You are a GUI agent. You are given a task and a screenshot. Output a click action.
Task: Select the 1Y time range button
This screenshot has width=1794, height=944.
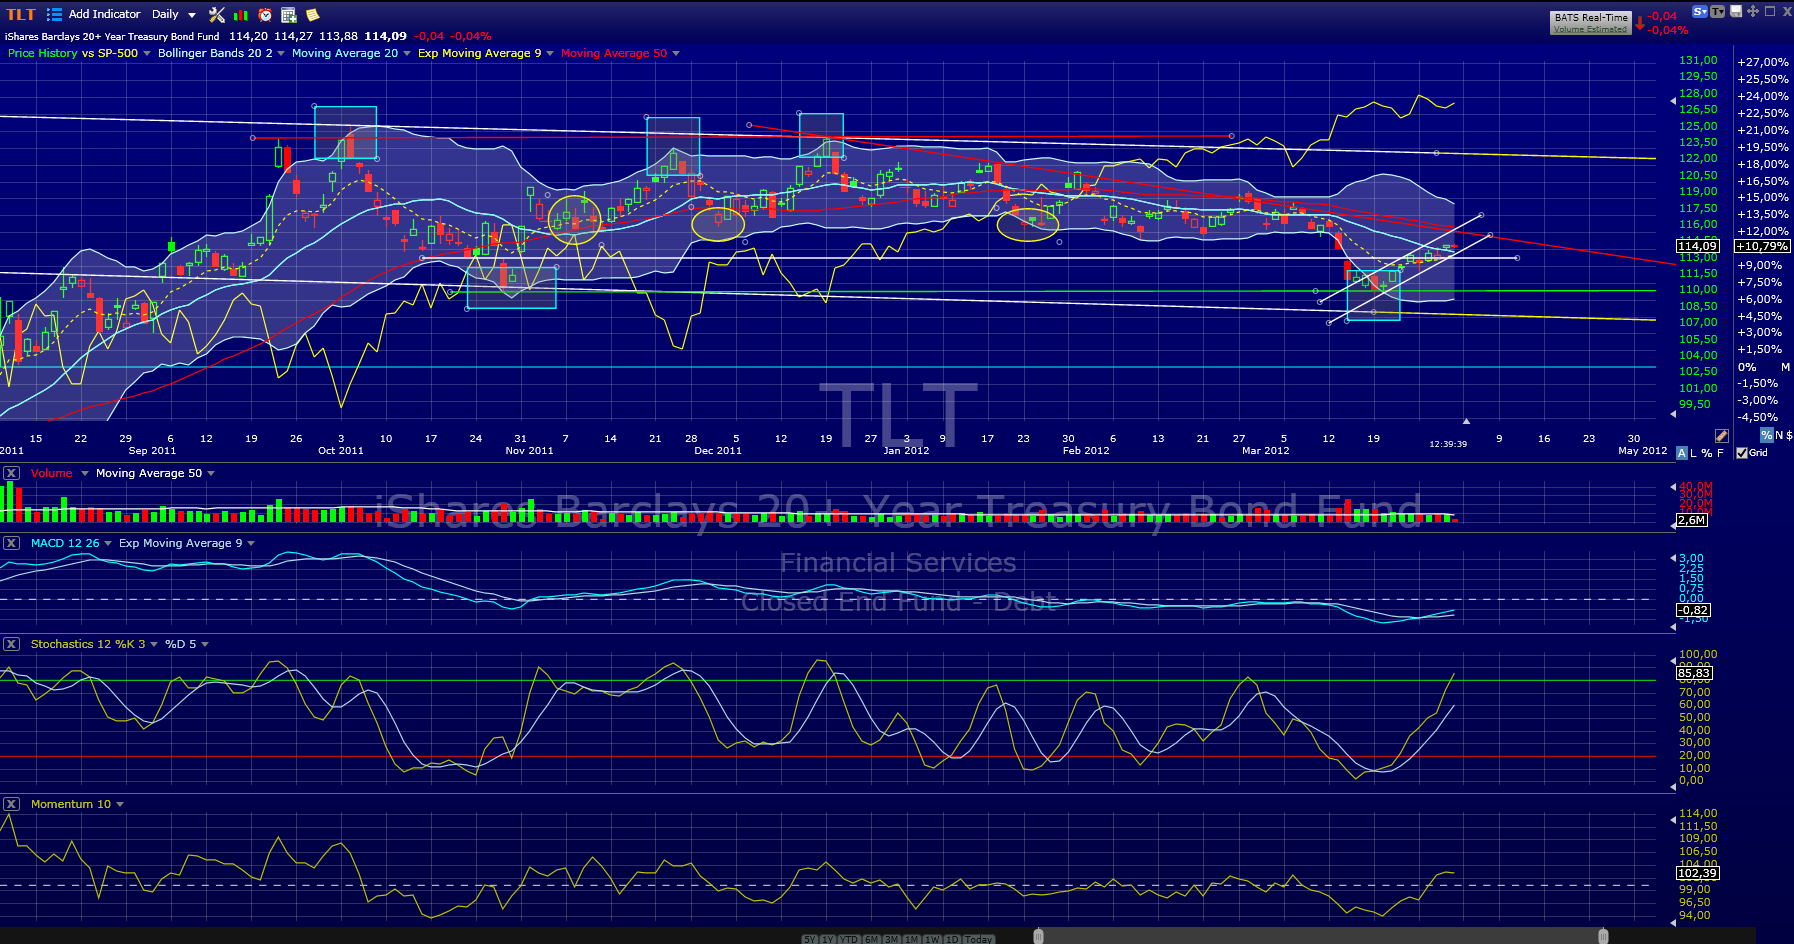(828, 939)
